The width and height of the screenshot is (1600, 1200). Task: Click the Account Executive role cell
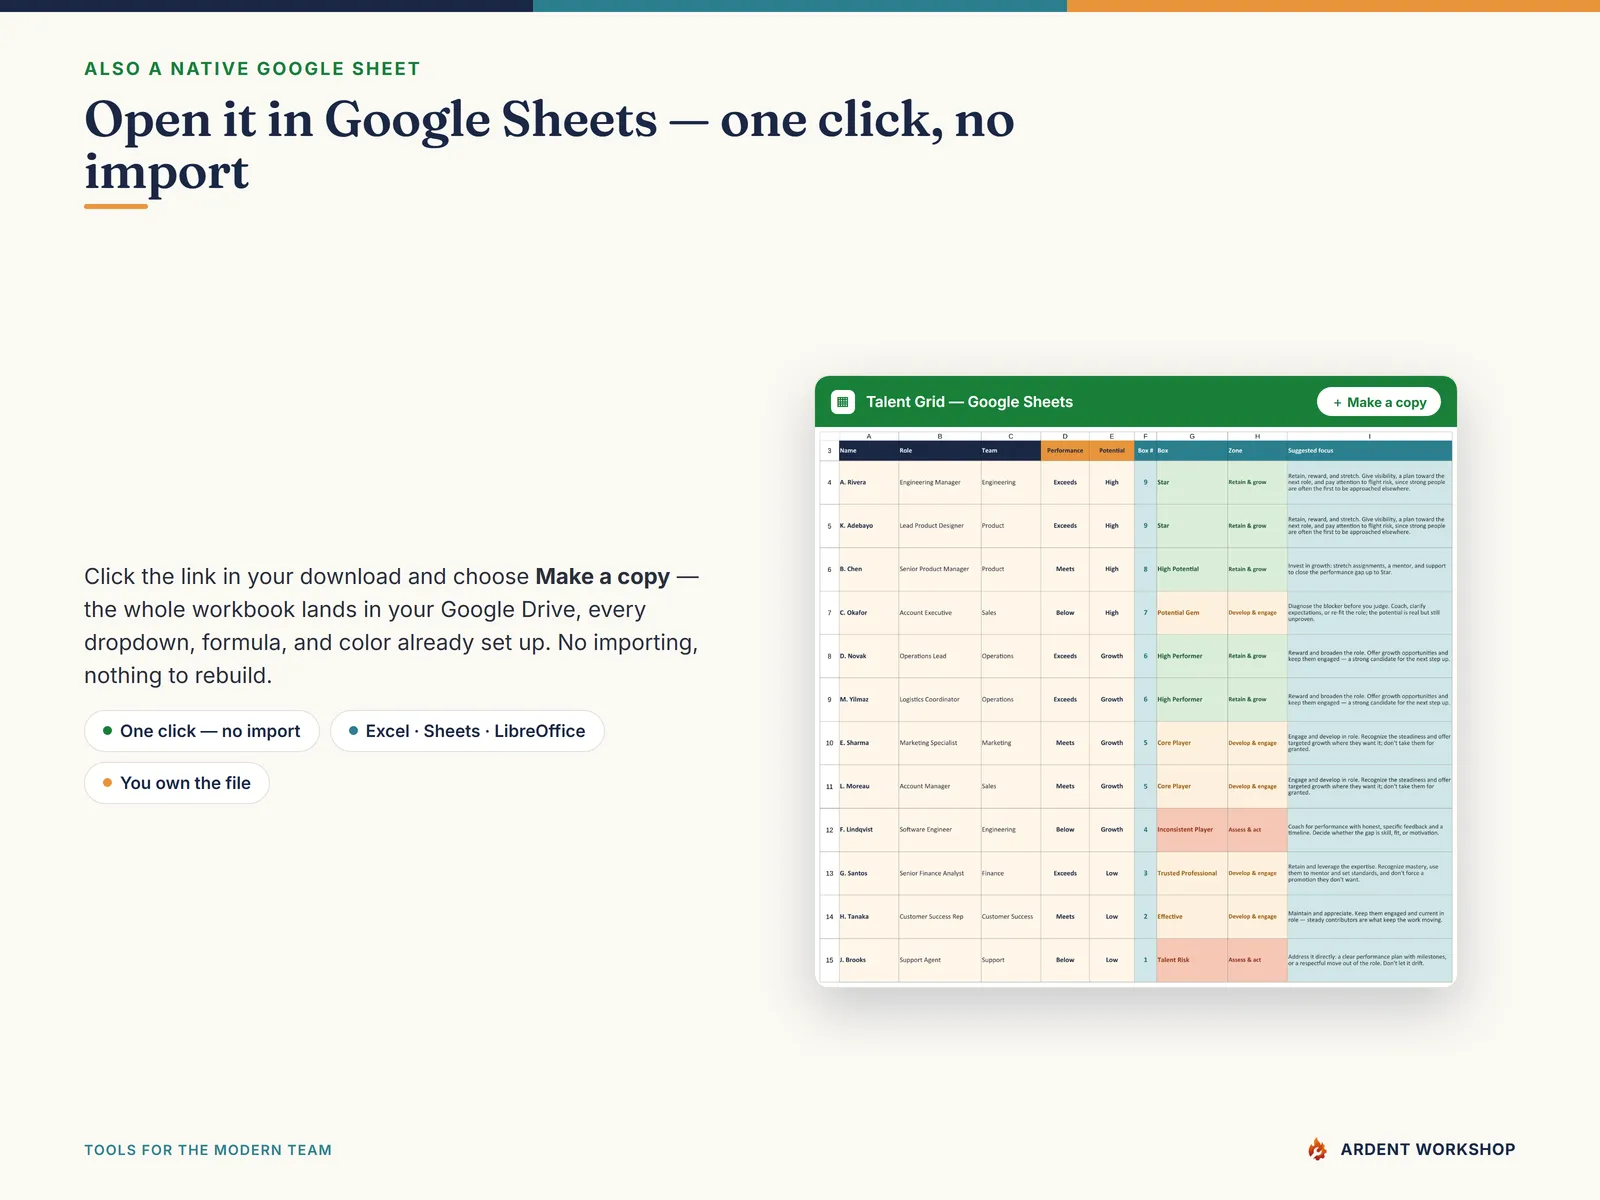click(940, 613)
